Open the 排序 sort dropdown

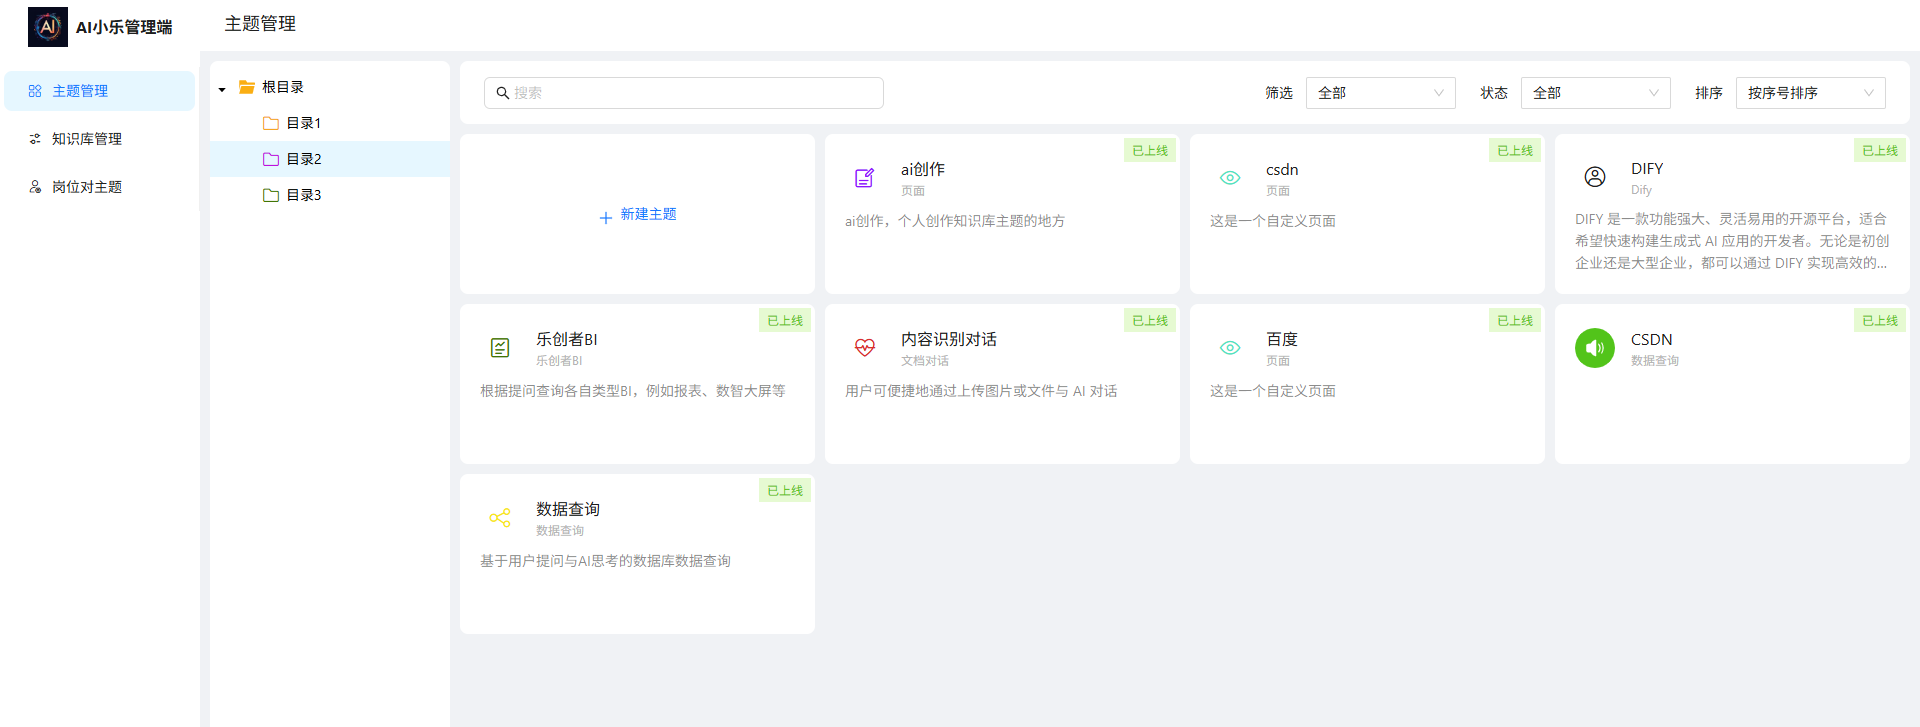point(1810,93)
